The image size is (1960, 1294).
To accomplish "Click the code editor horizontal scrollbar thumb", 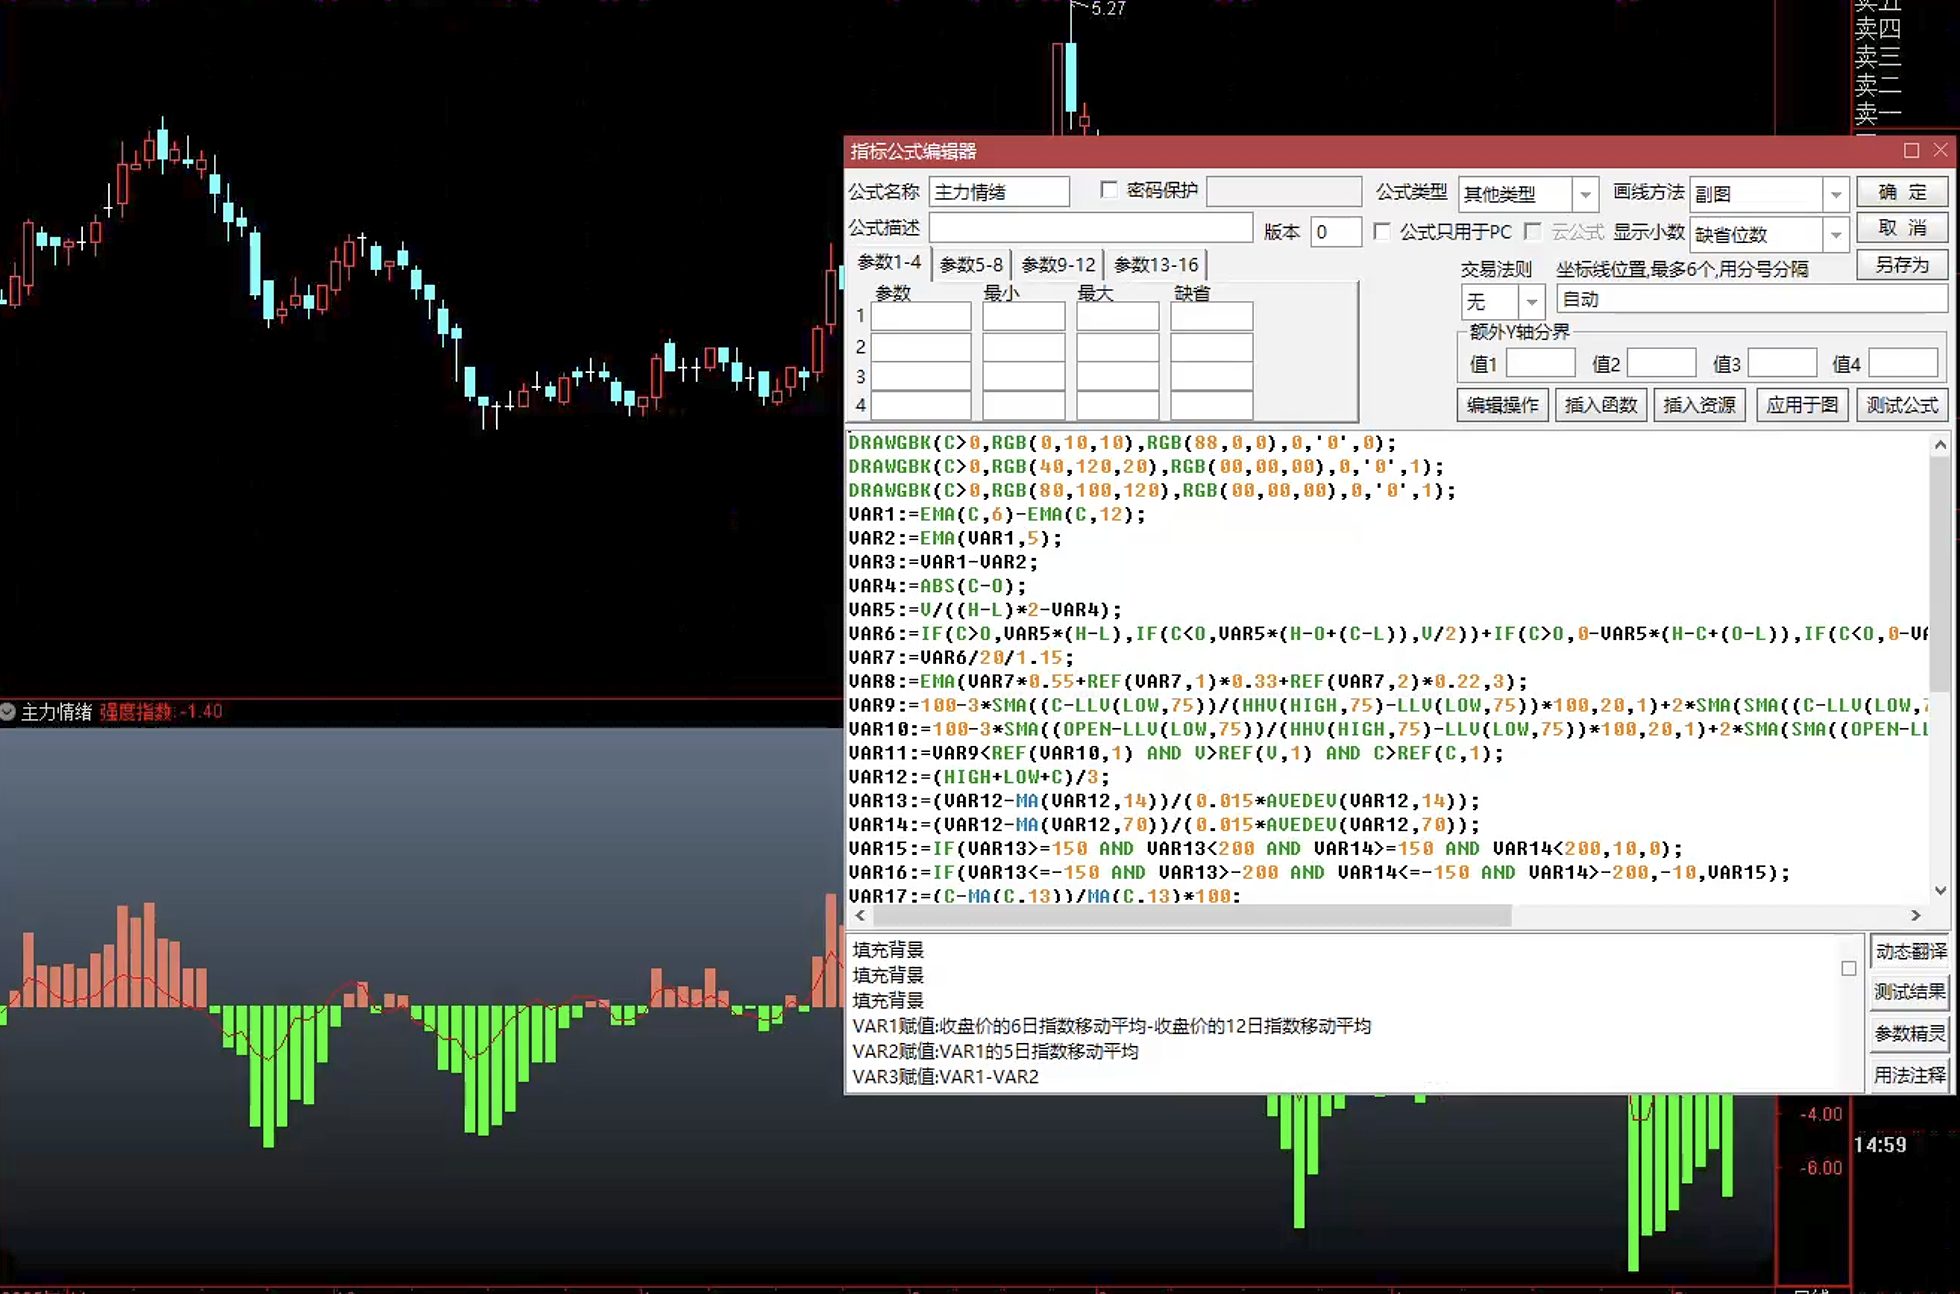I will [1192, 915].
